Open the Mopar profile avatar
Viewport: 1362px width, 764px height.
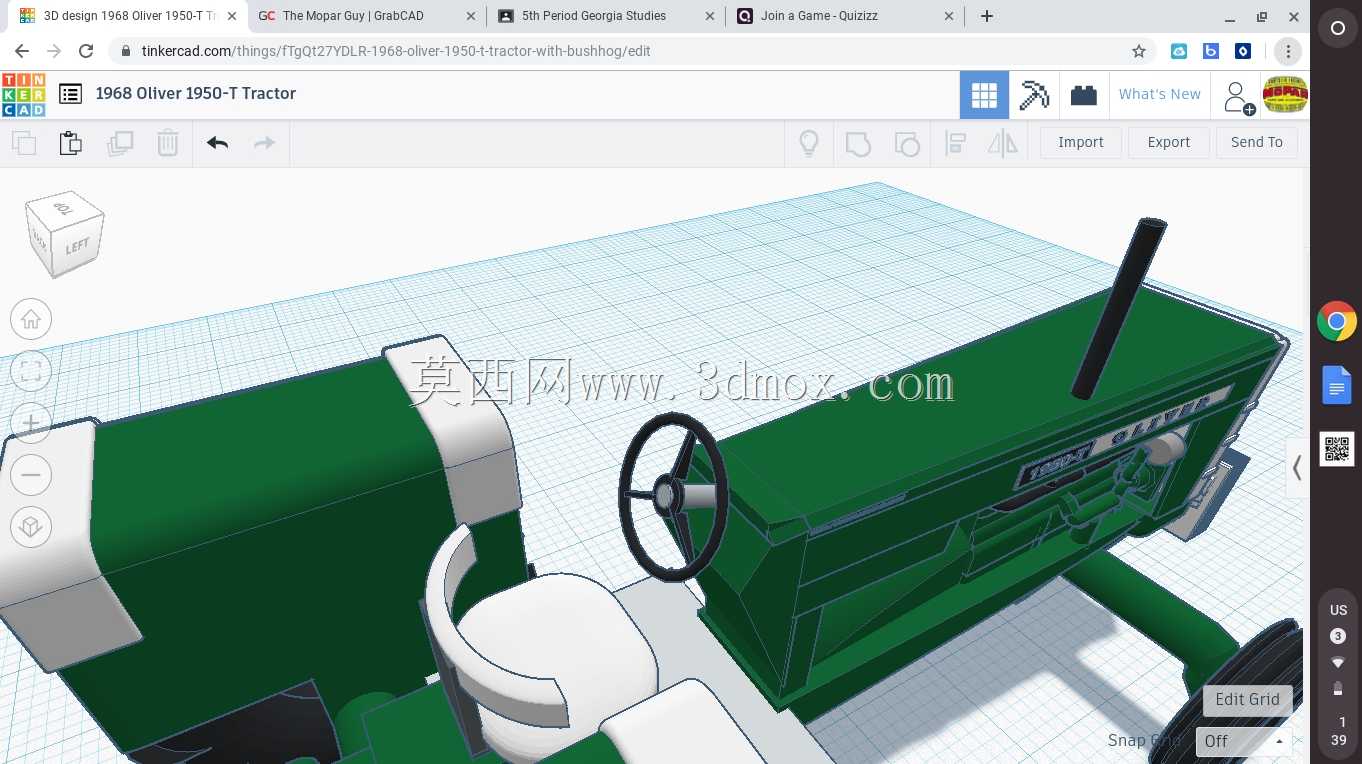pos(1285,95)
